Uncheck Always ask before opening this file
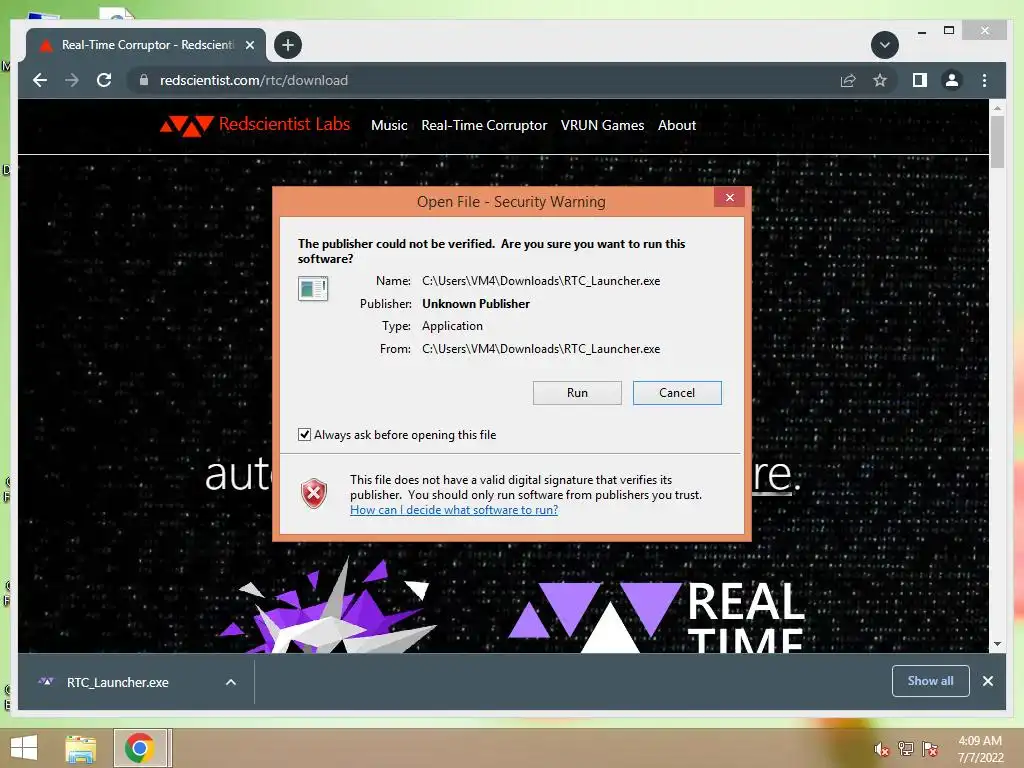 304,435
